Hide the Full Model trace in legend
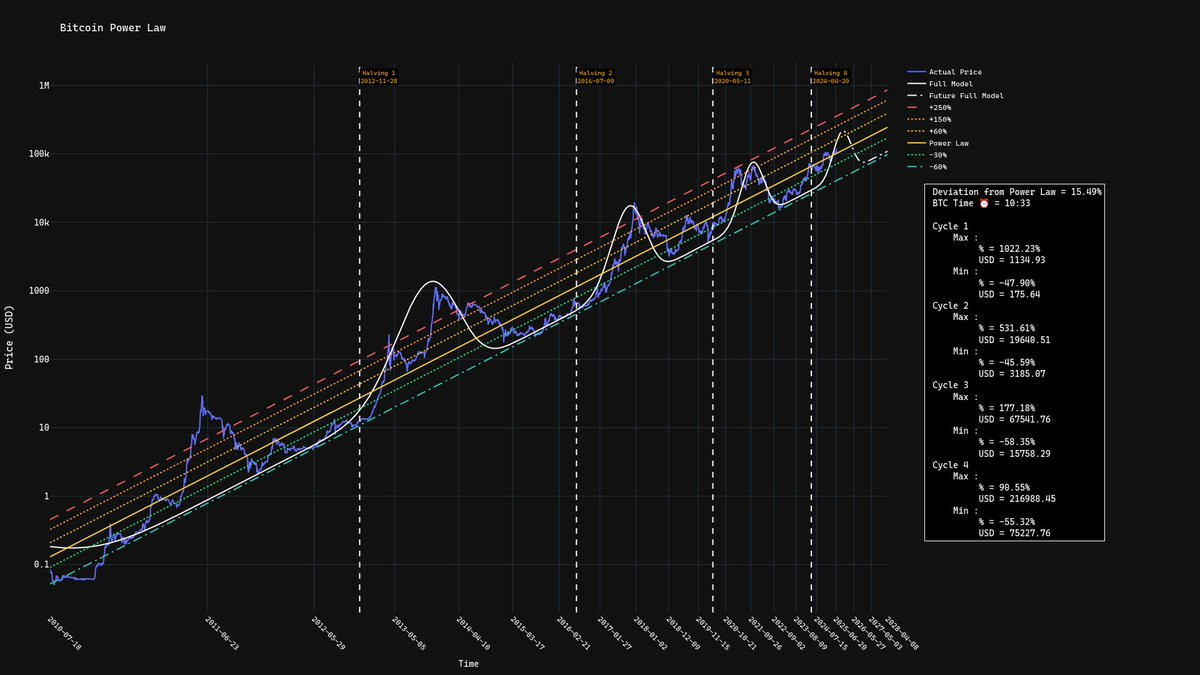The image size is (1200, 675). (940, 84)
